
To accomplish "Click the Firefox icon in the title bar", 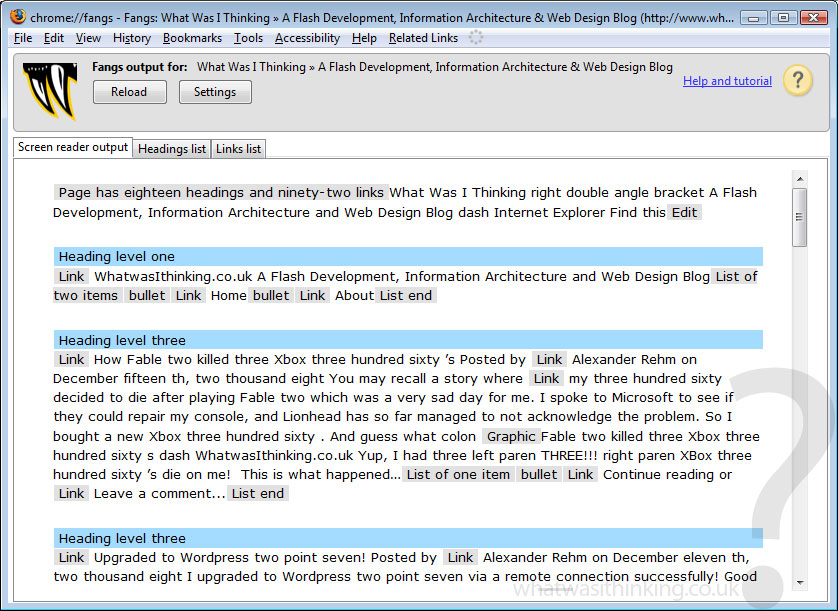I will coord(18,17).
